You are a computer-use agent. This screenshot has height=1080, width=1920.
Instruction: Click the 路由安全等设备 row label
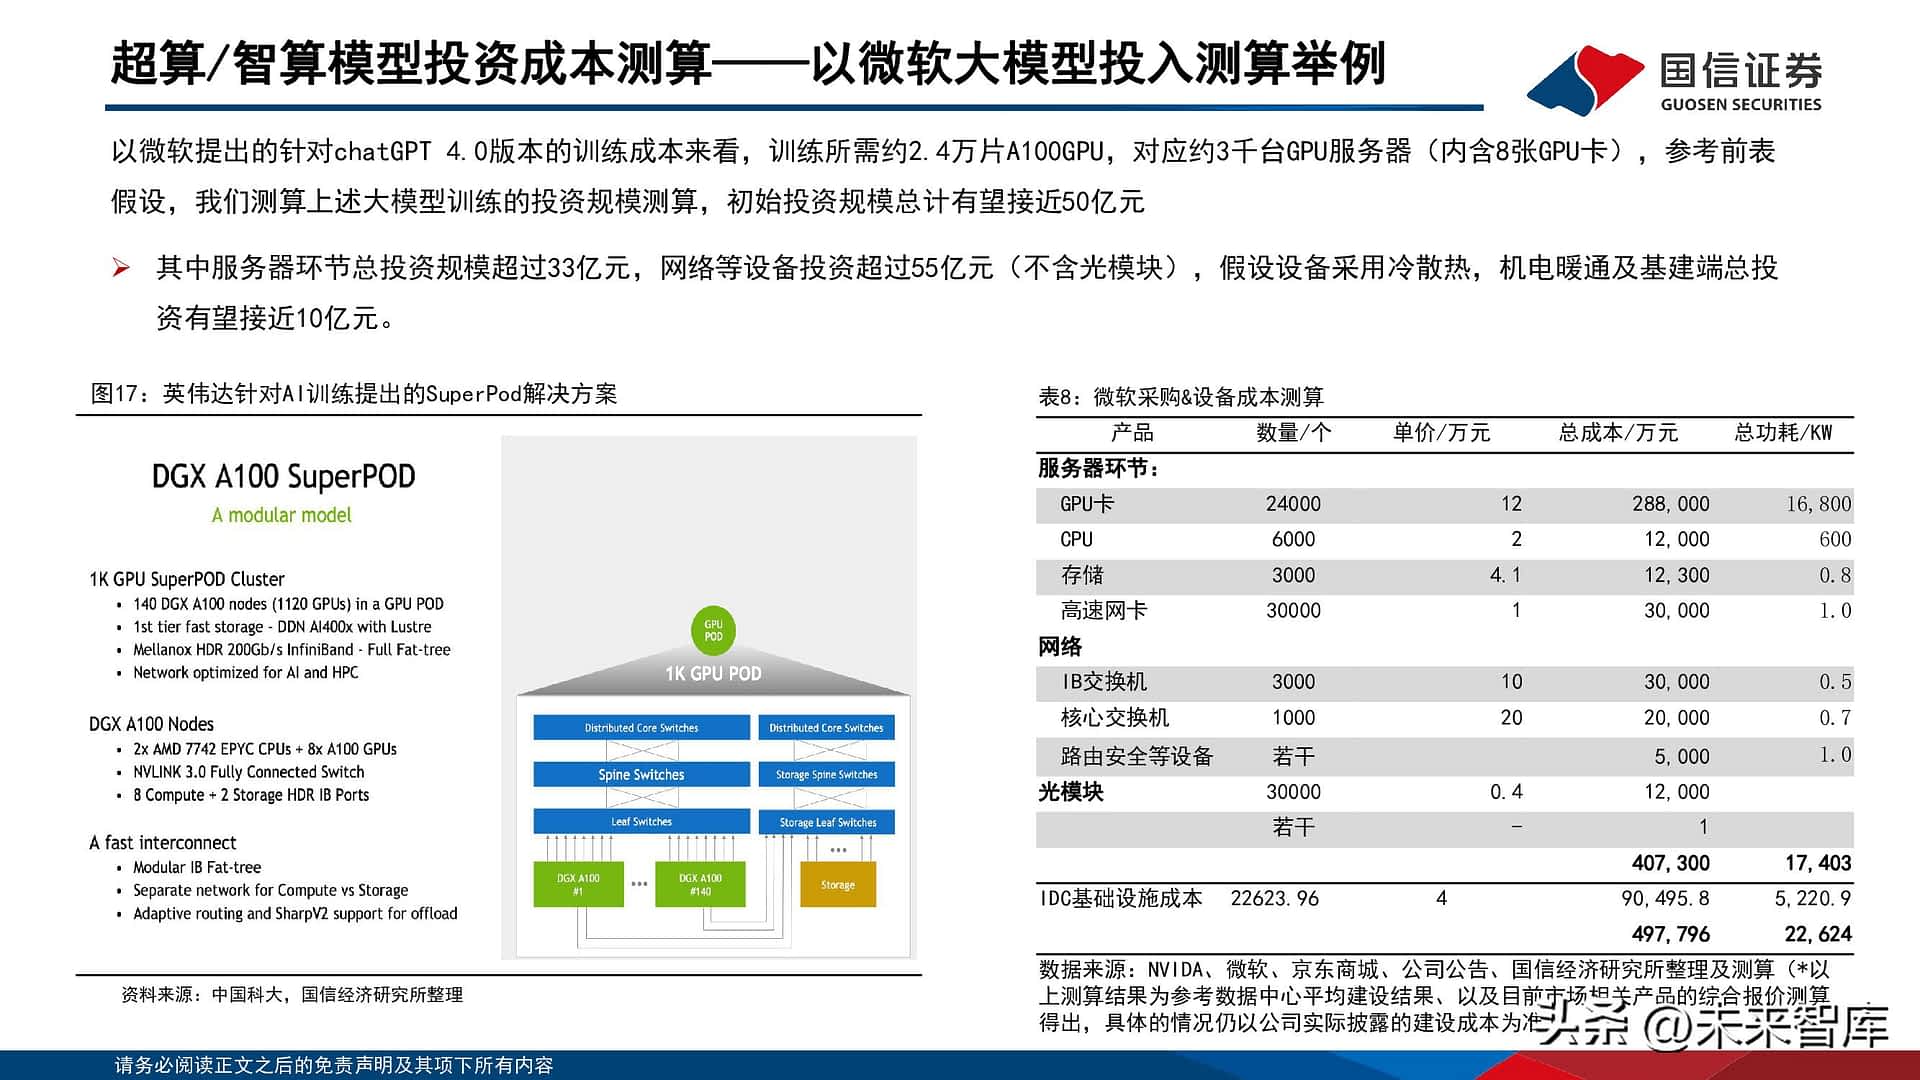(x=1137, y=757)
